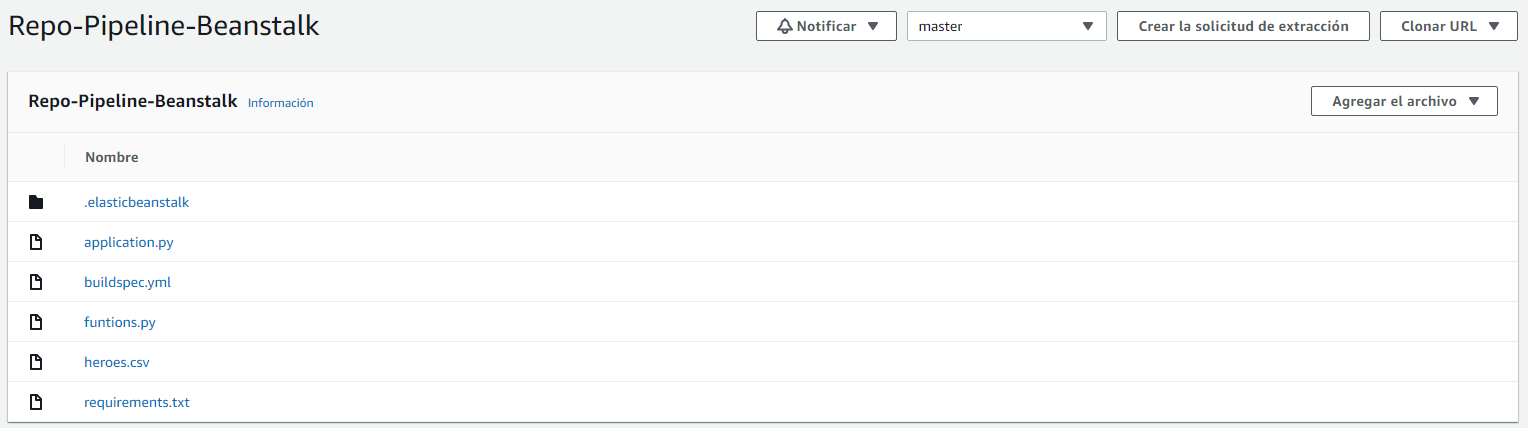Image resolution: width=1528 pixels, height=428 pixels.
Task: Click the .elasticbeanstalk folder icon
Action: 36,202
